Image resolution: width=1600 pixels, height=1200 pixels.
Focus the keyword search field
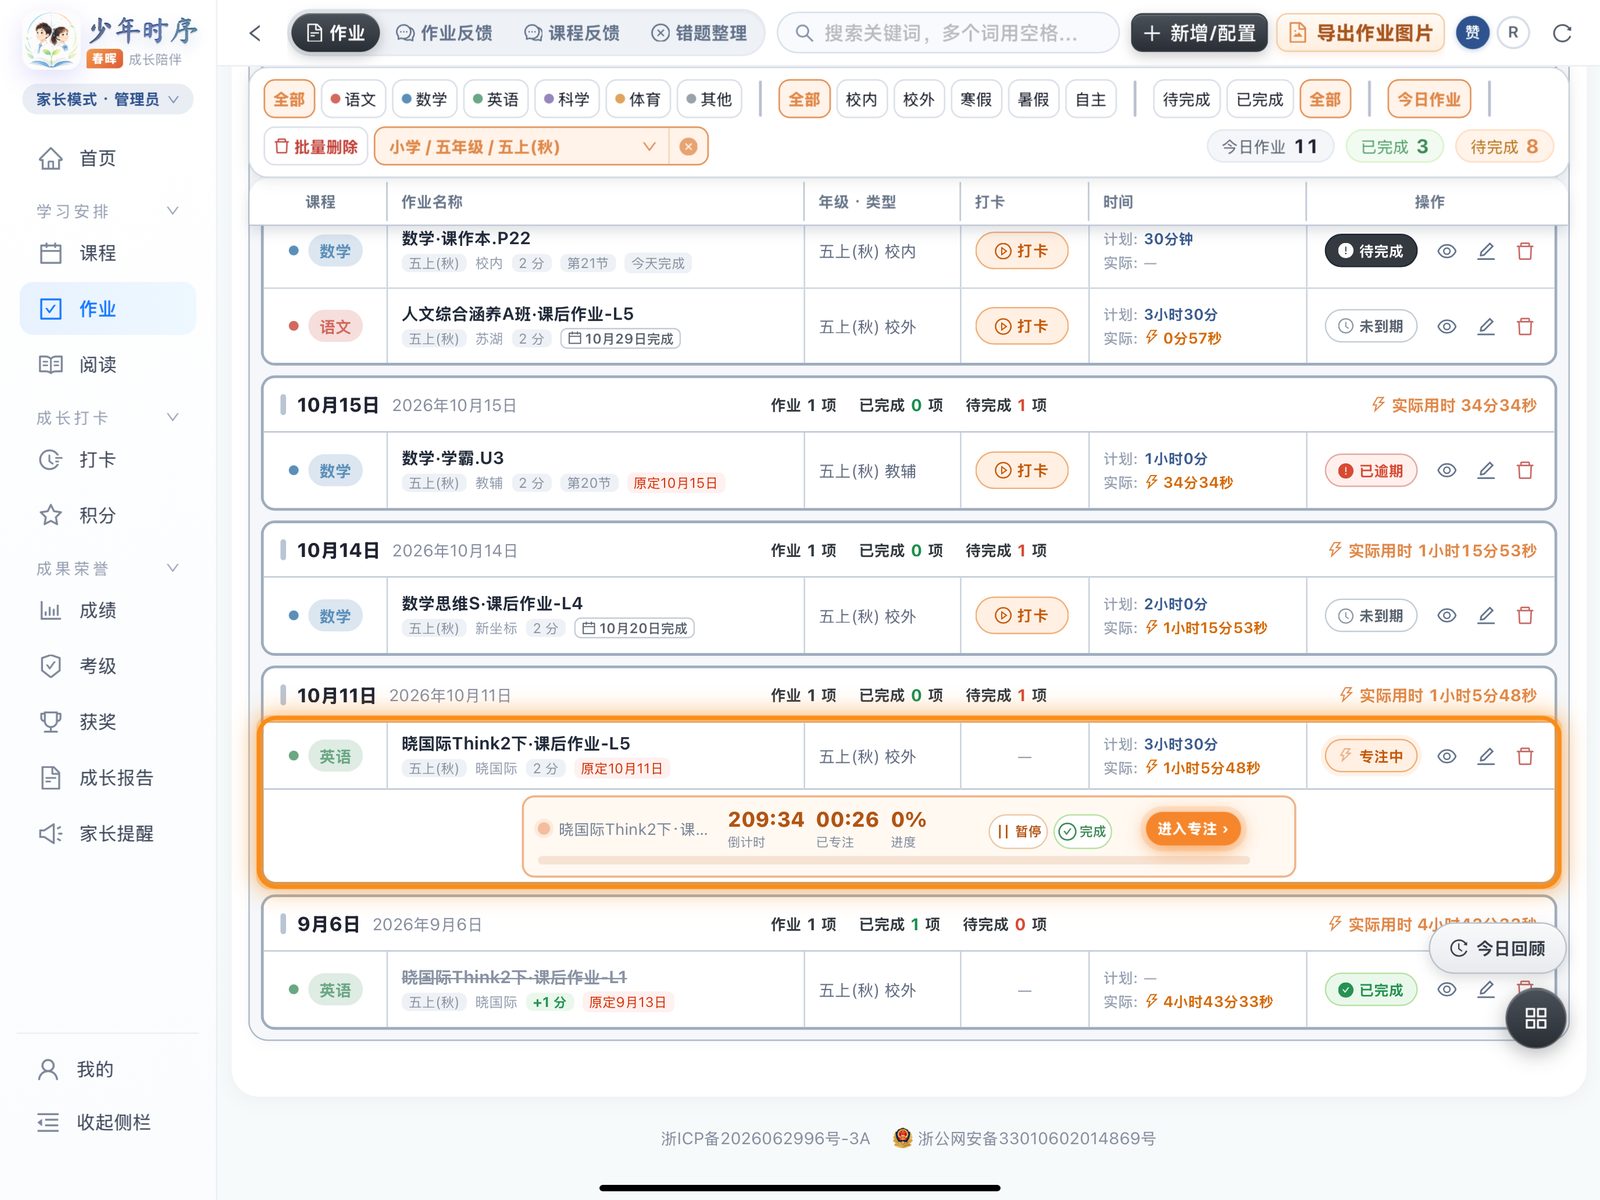pos(948,33)
